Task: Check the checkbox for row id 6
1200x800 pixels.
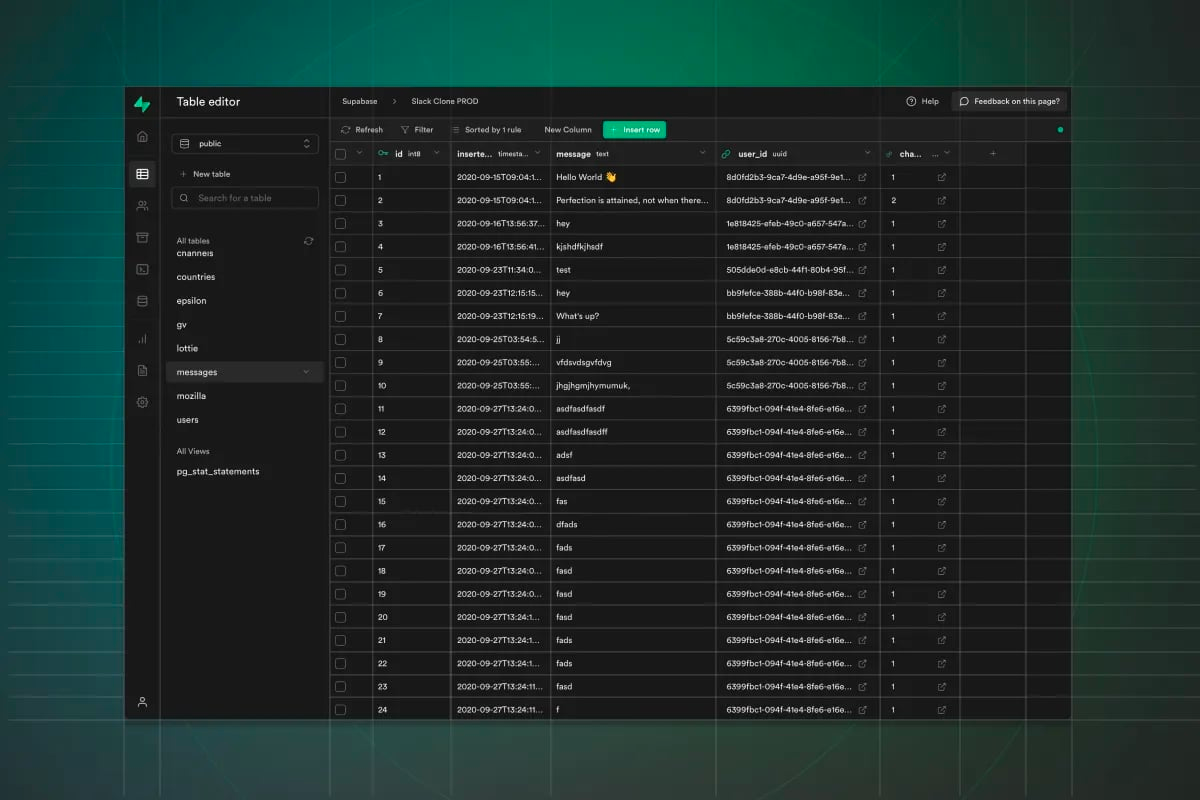Action: coord(341,293)
